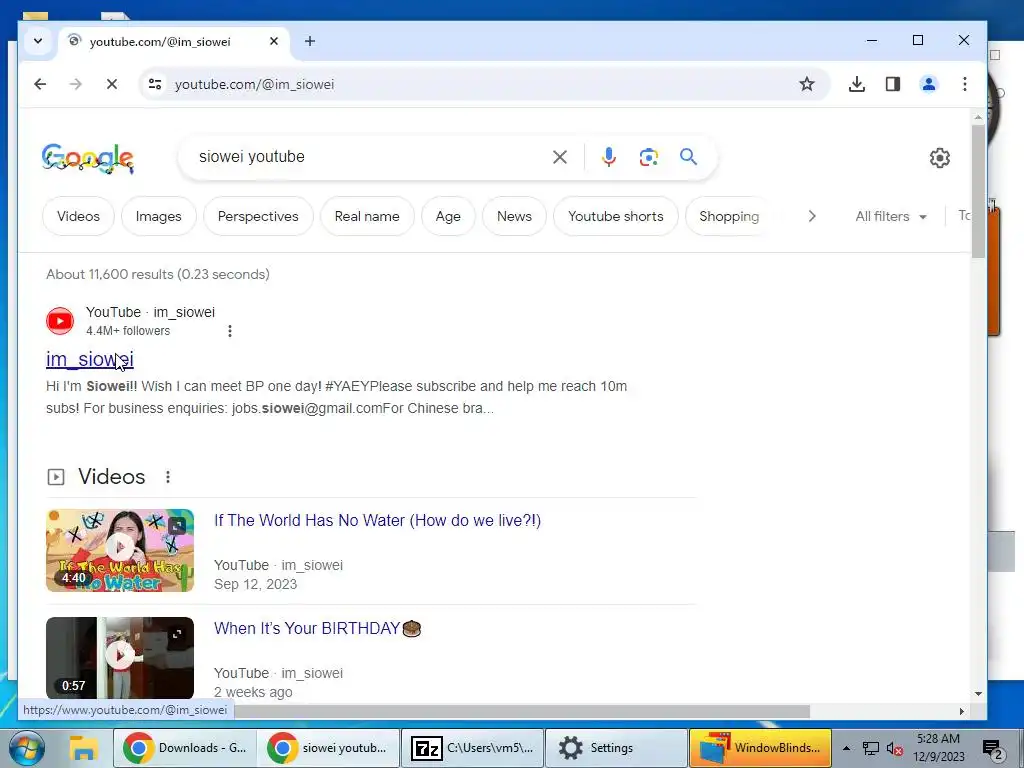1024x768 pixels.
Task: Open the im_siowei result link
Action: [89, 359]
